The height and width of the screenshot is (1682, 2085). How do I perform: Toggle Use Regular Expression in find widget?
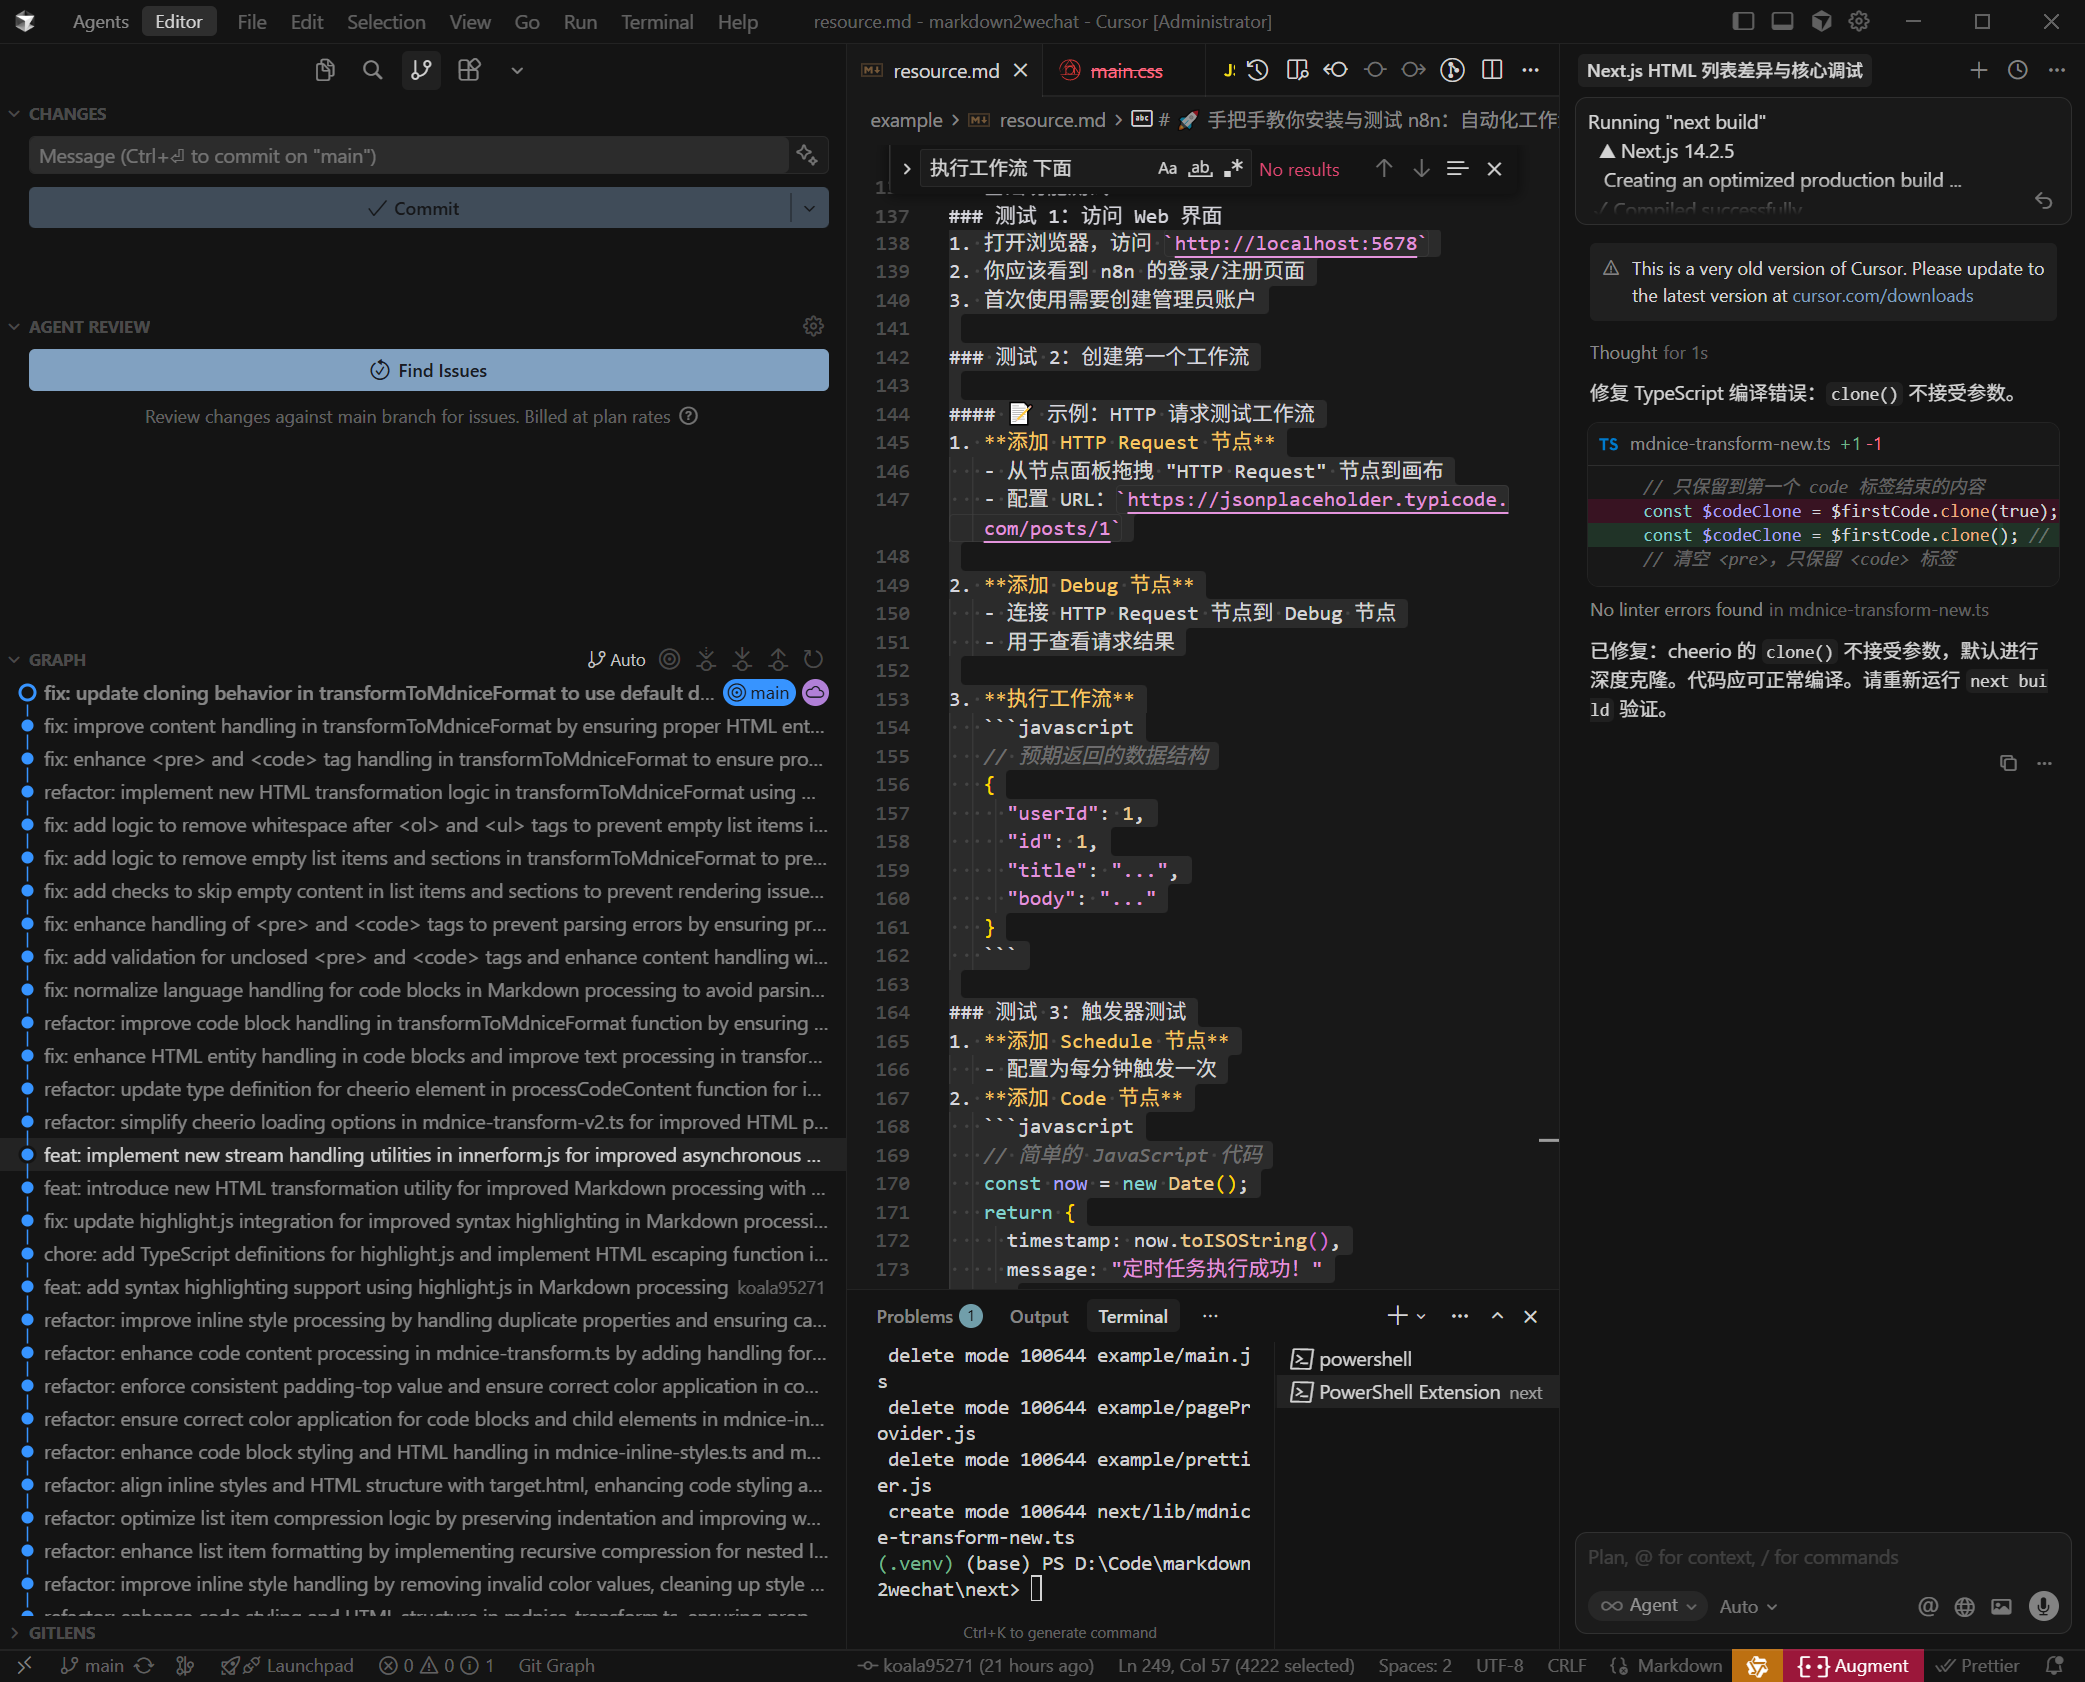[1233, 169]
